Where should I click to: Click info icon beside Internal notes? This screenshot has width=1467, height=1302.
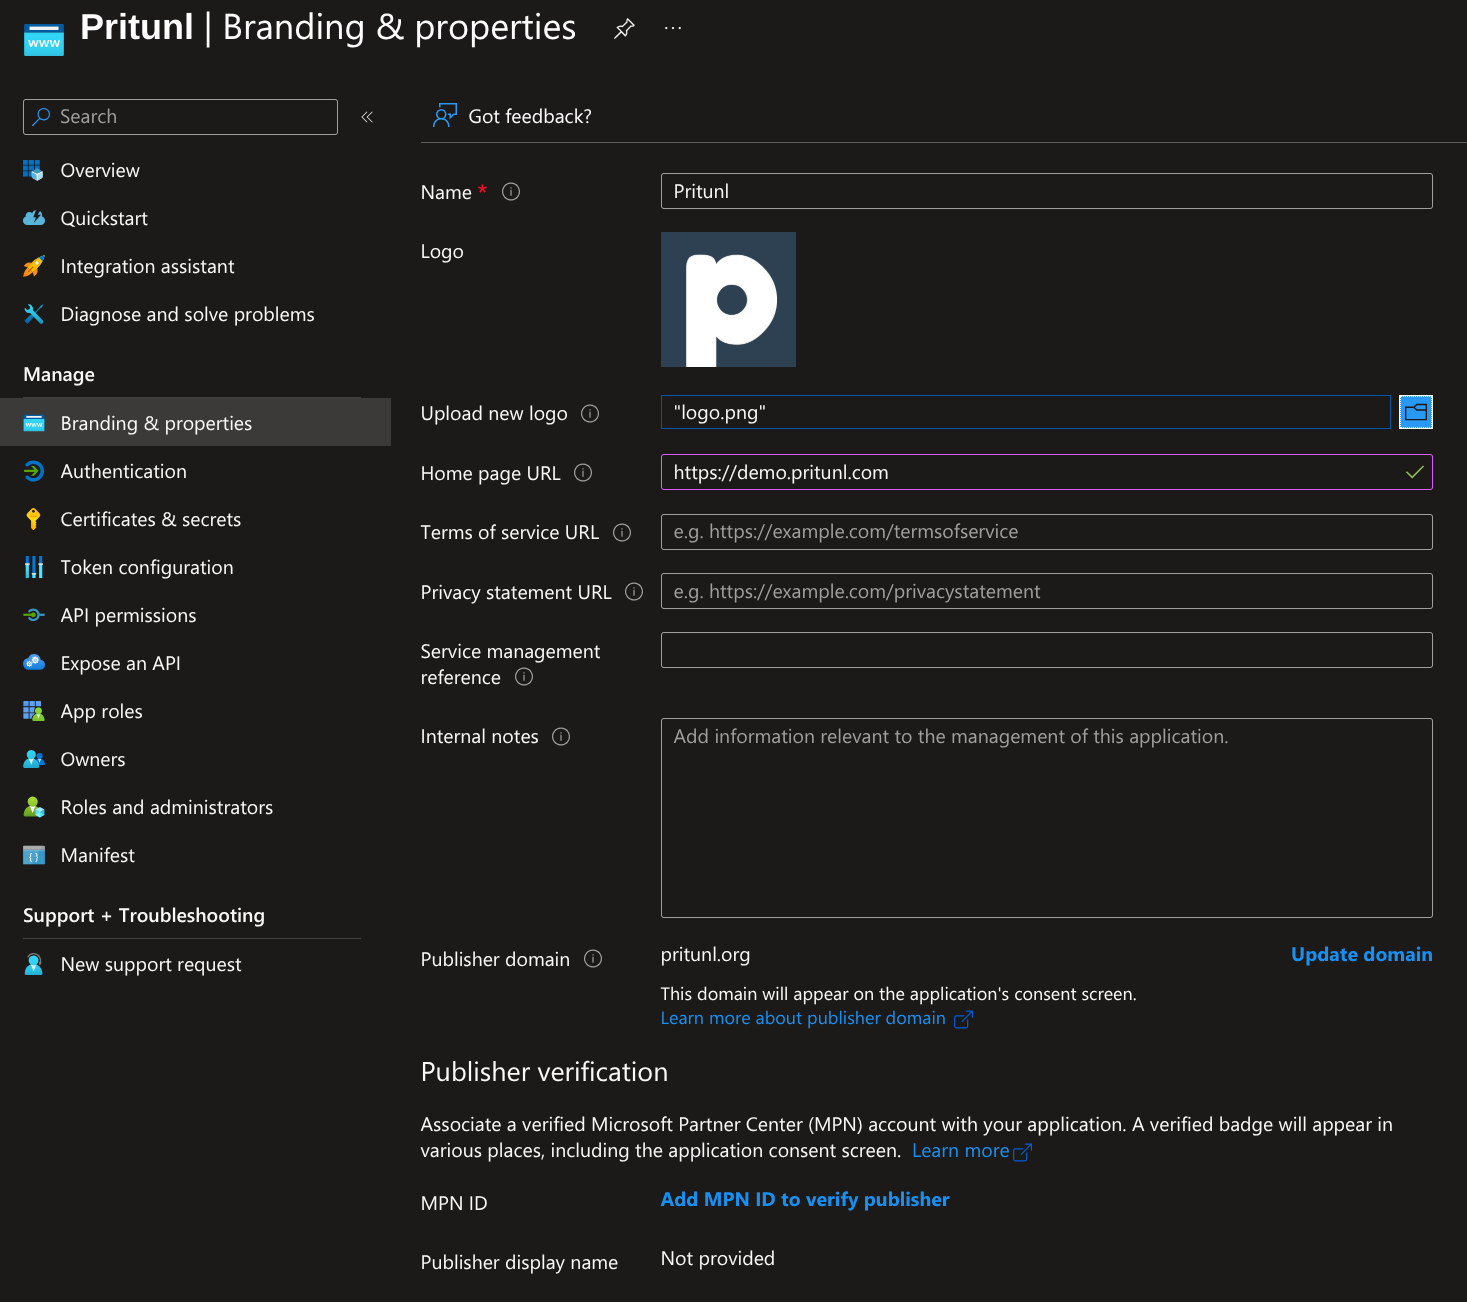coord(561,737)
